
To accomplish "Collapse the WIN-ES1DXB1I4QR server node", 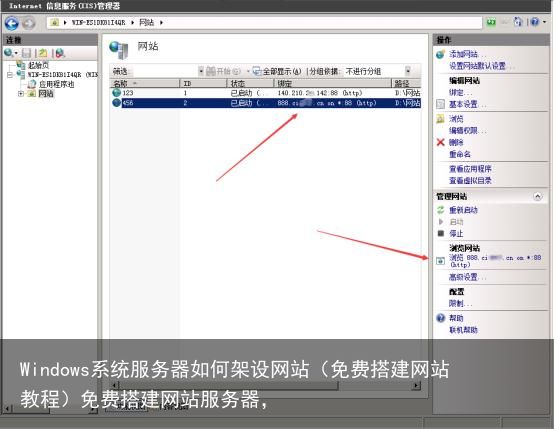I will click(x=10, y=75).
